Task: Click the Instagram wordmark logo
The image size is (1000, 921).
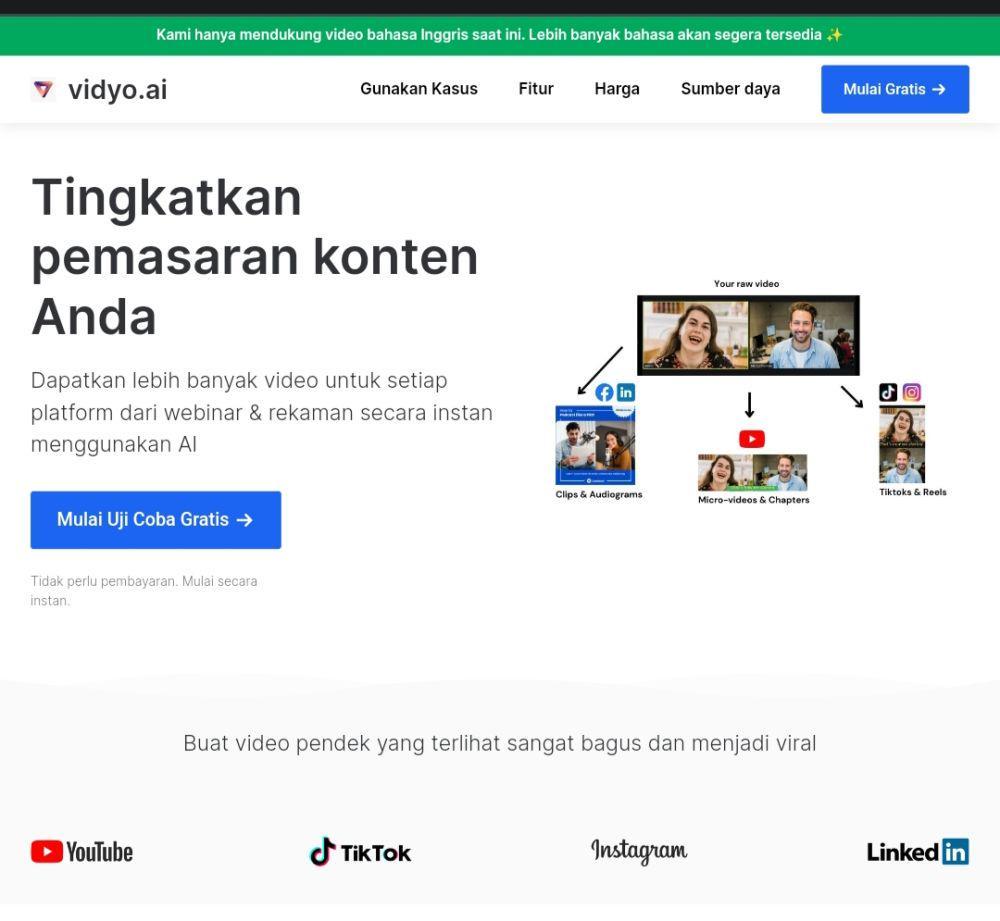Action: point(639,851)
